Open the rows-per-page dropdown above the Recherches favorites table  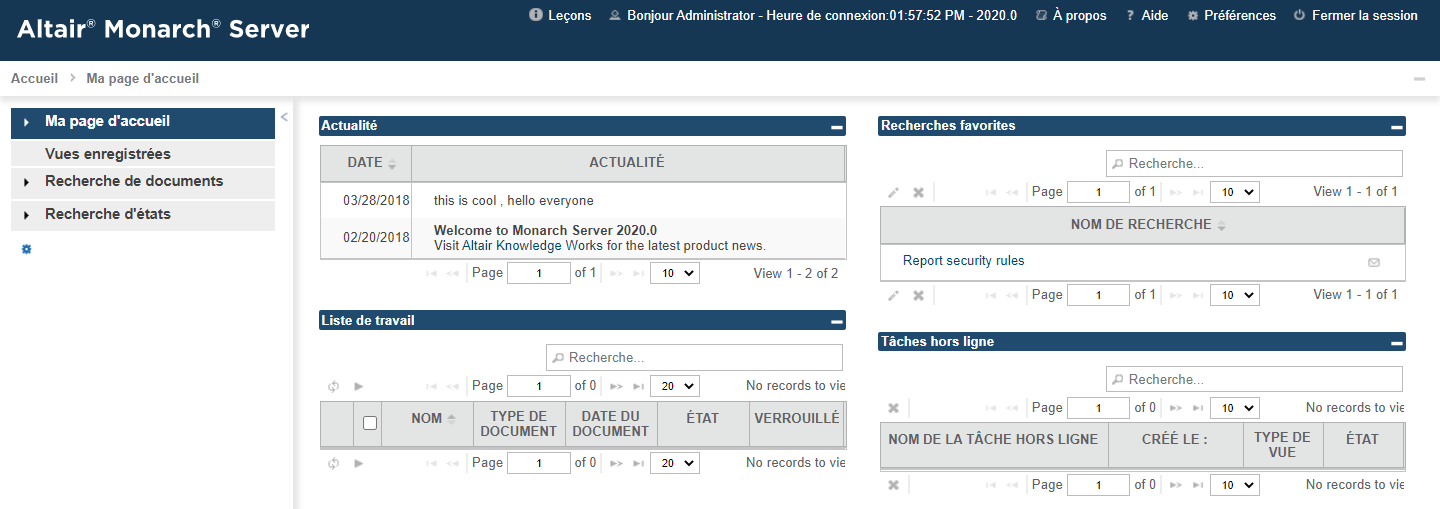1235,192
